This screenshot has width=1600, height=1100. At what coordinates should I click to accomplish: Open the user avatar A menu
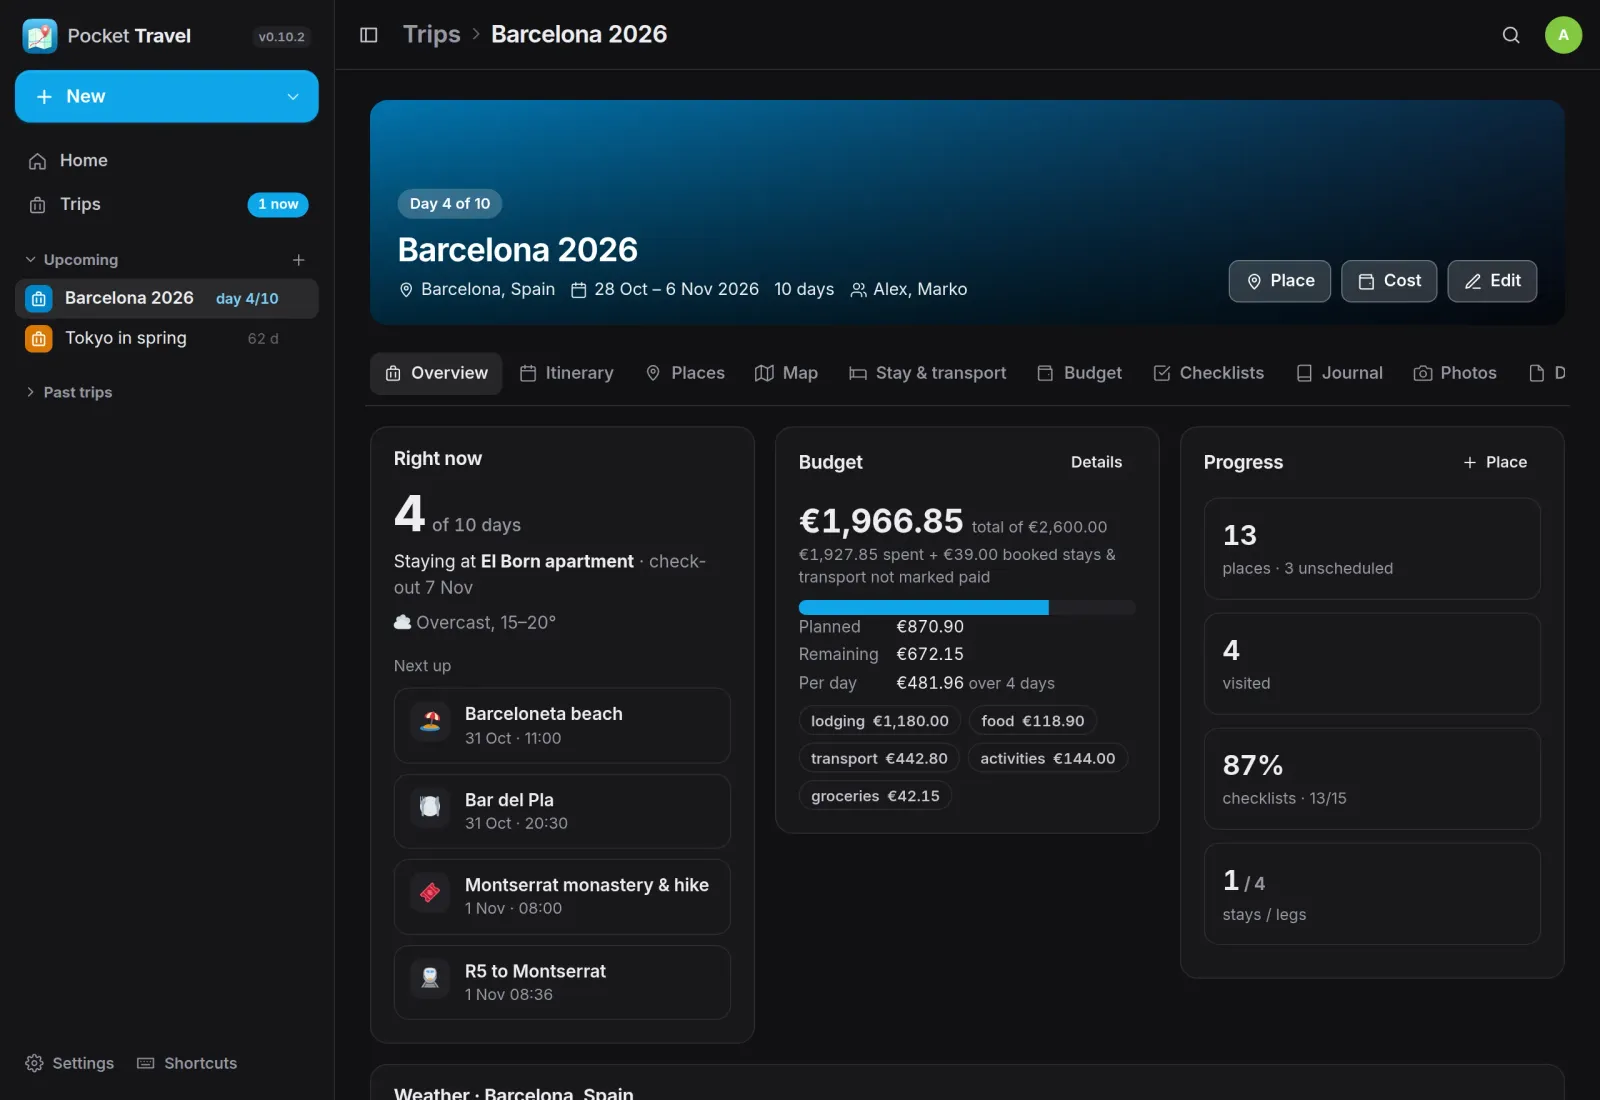(1563, 35)
